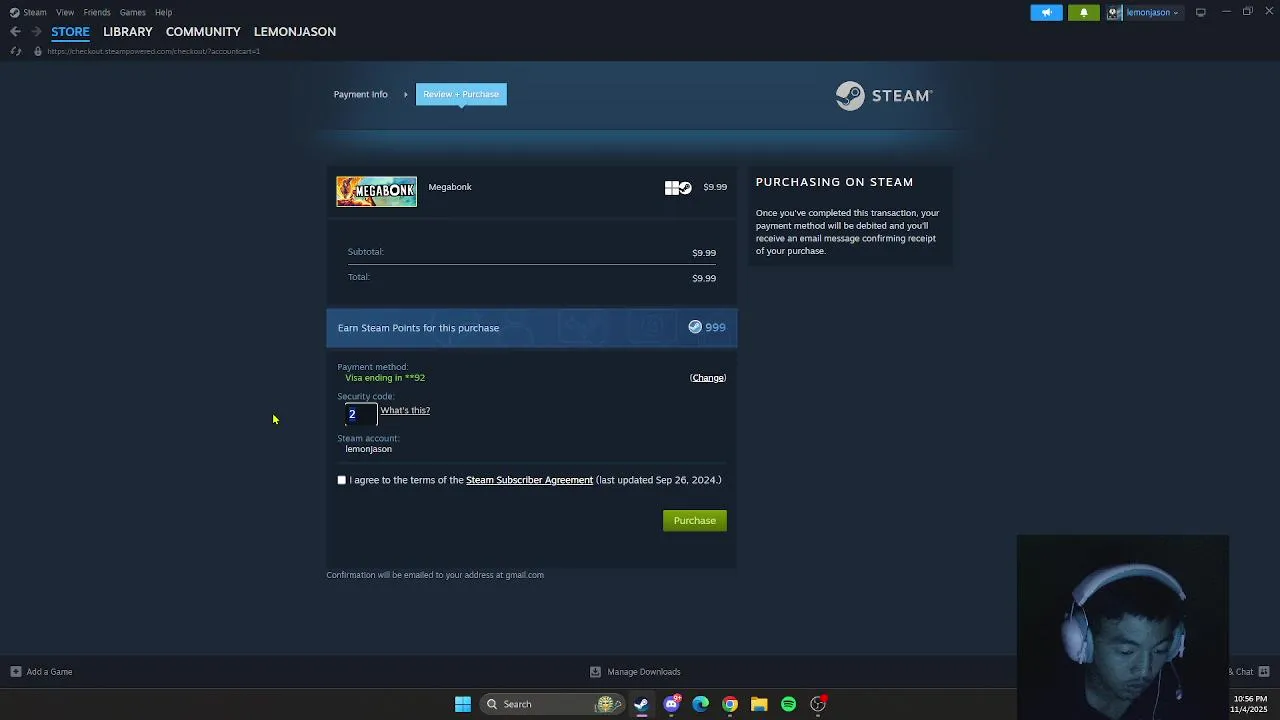Image resolution: width=1280 pixels, height=720 pixels.
Task: Select the Review + Purchase step
Action: click(461, 94)
